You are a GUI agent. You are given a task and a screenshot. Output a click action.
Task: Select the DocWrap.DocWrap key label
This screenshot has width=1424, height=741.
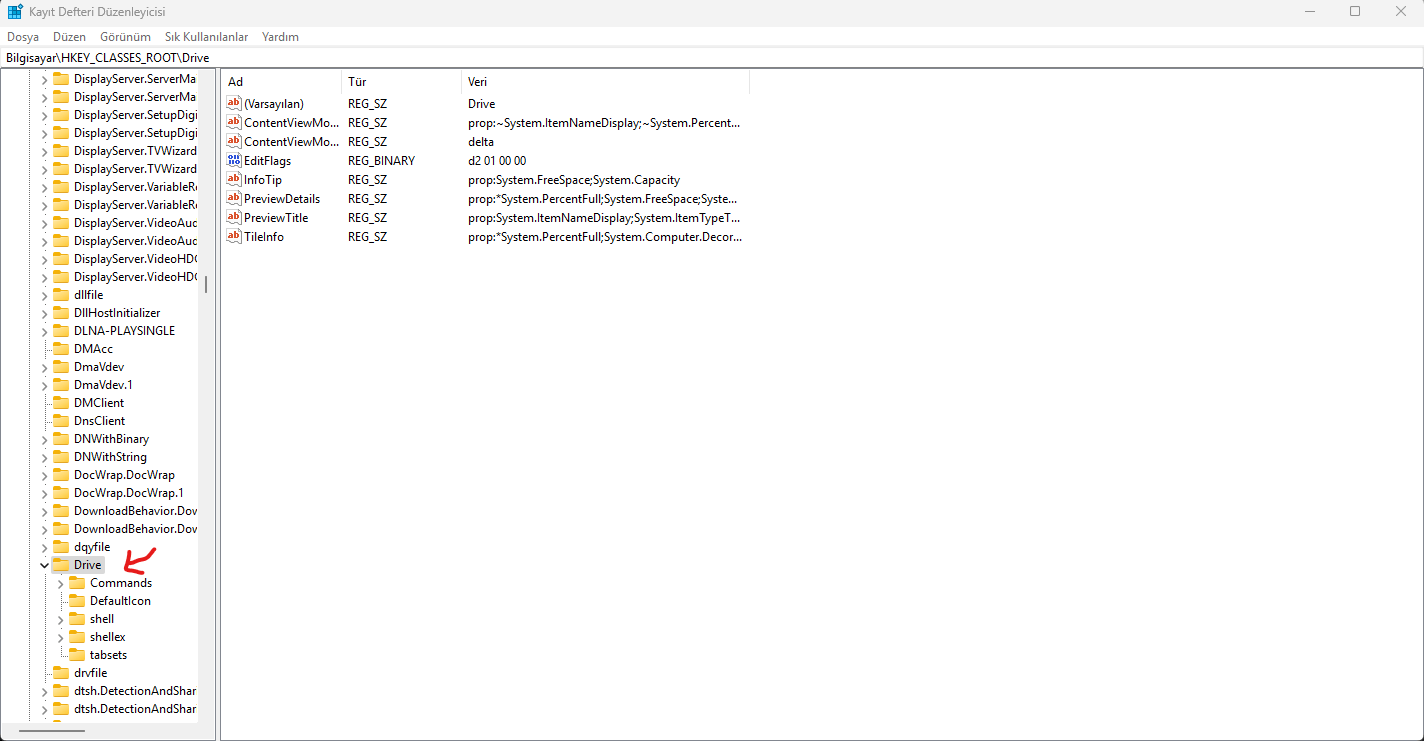[x=124, y=475]
